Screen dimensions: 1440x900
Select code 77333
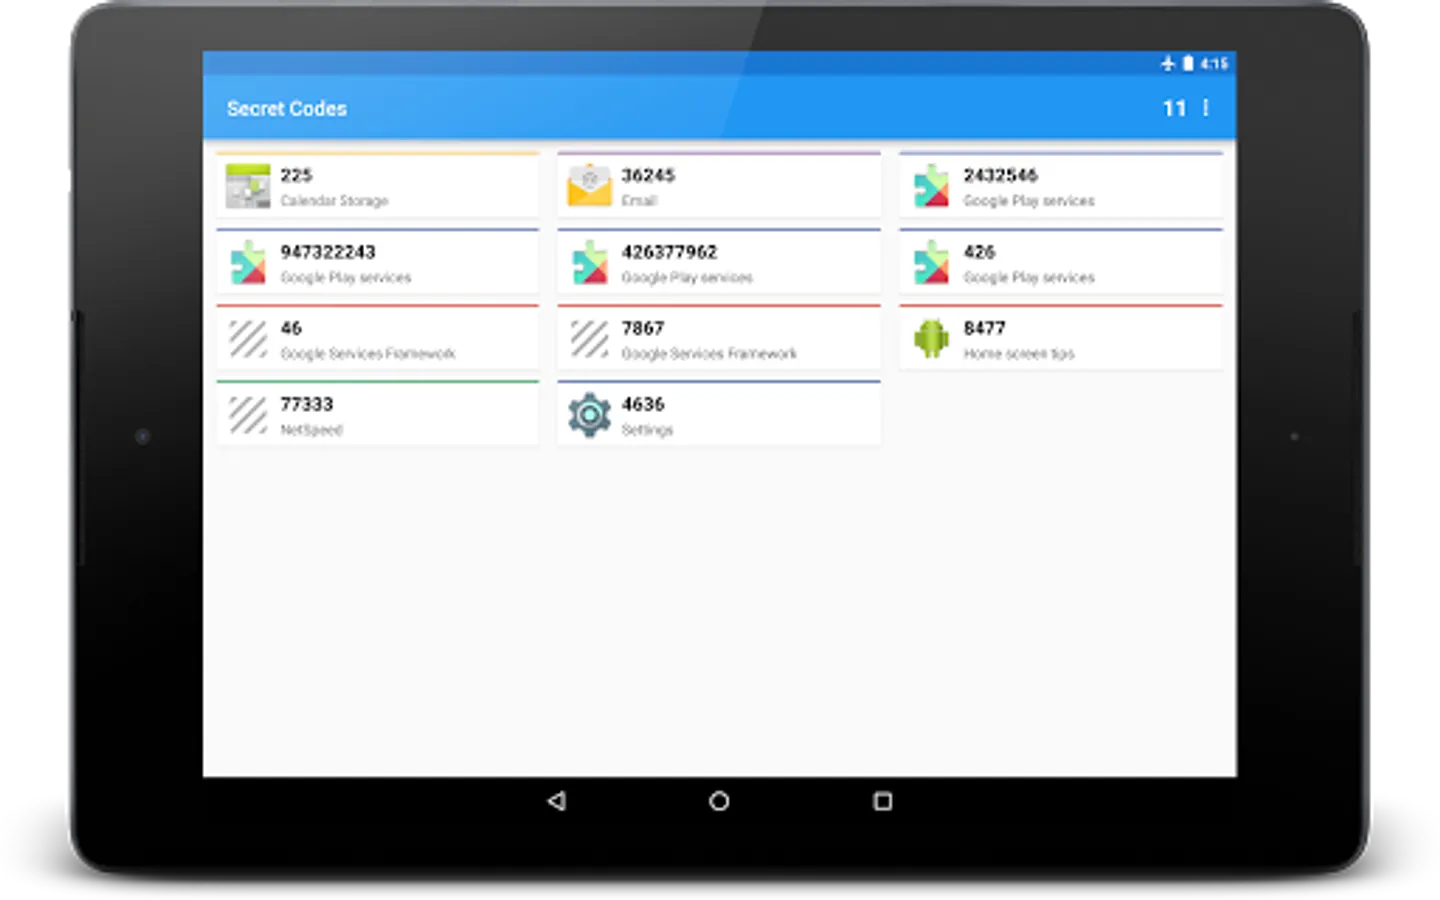click(306, 404)
